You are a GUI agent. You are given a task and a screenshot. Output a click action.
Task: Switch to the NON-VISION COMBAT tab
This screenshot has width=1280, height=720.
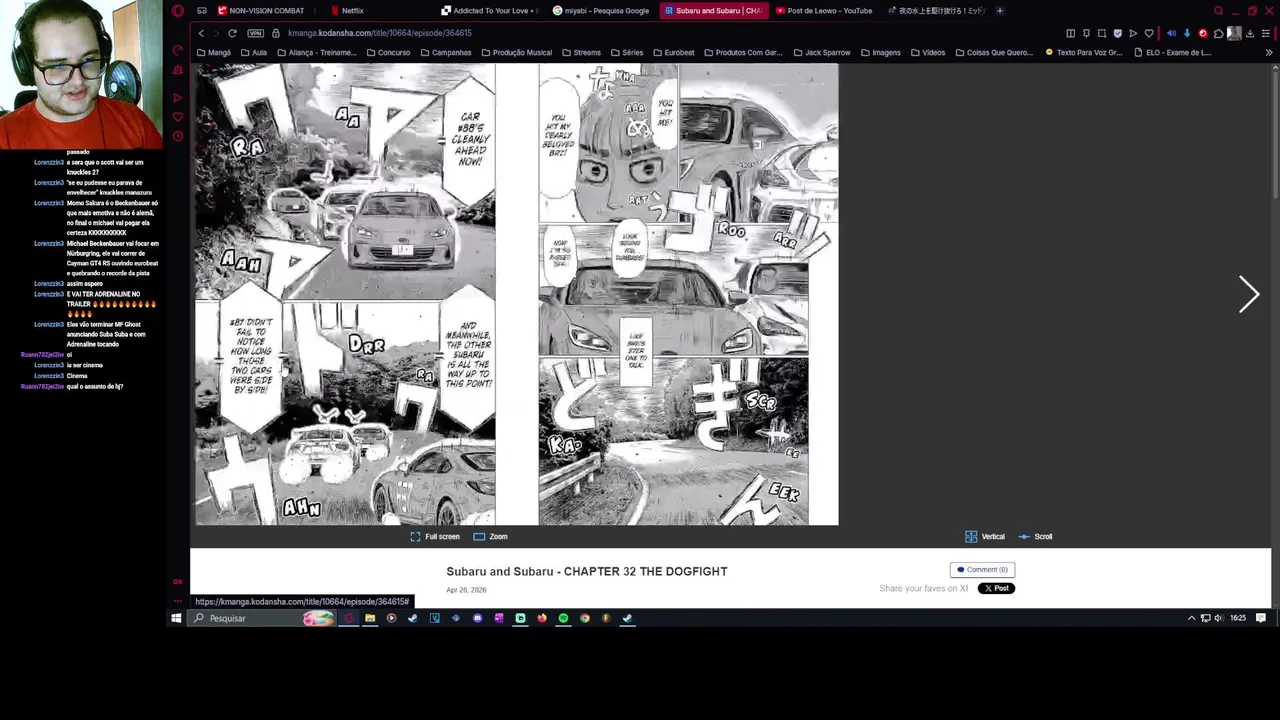coord(260,11)
